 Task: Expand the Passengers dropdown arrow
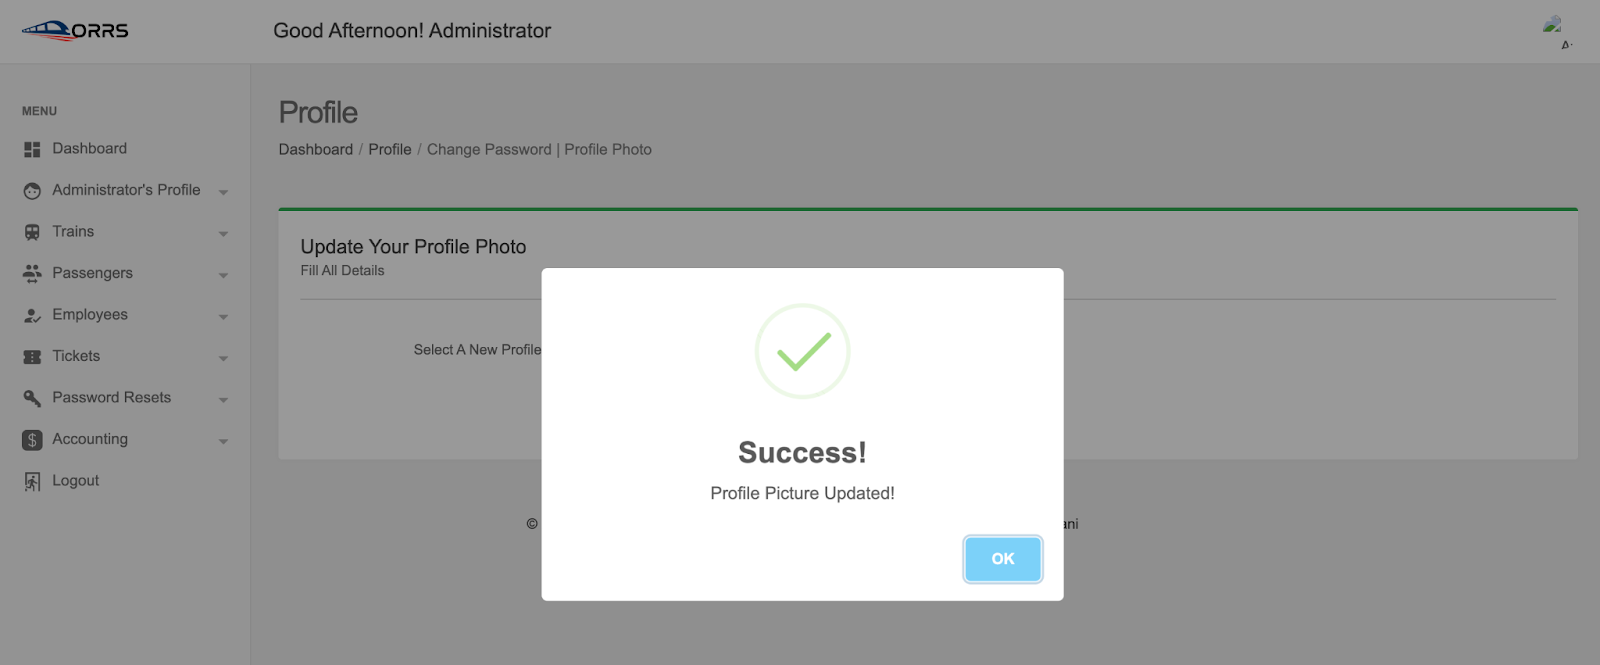[x=223, y=275]
